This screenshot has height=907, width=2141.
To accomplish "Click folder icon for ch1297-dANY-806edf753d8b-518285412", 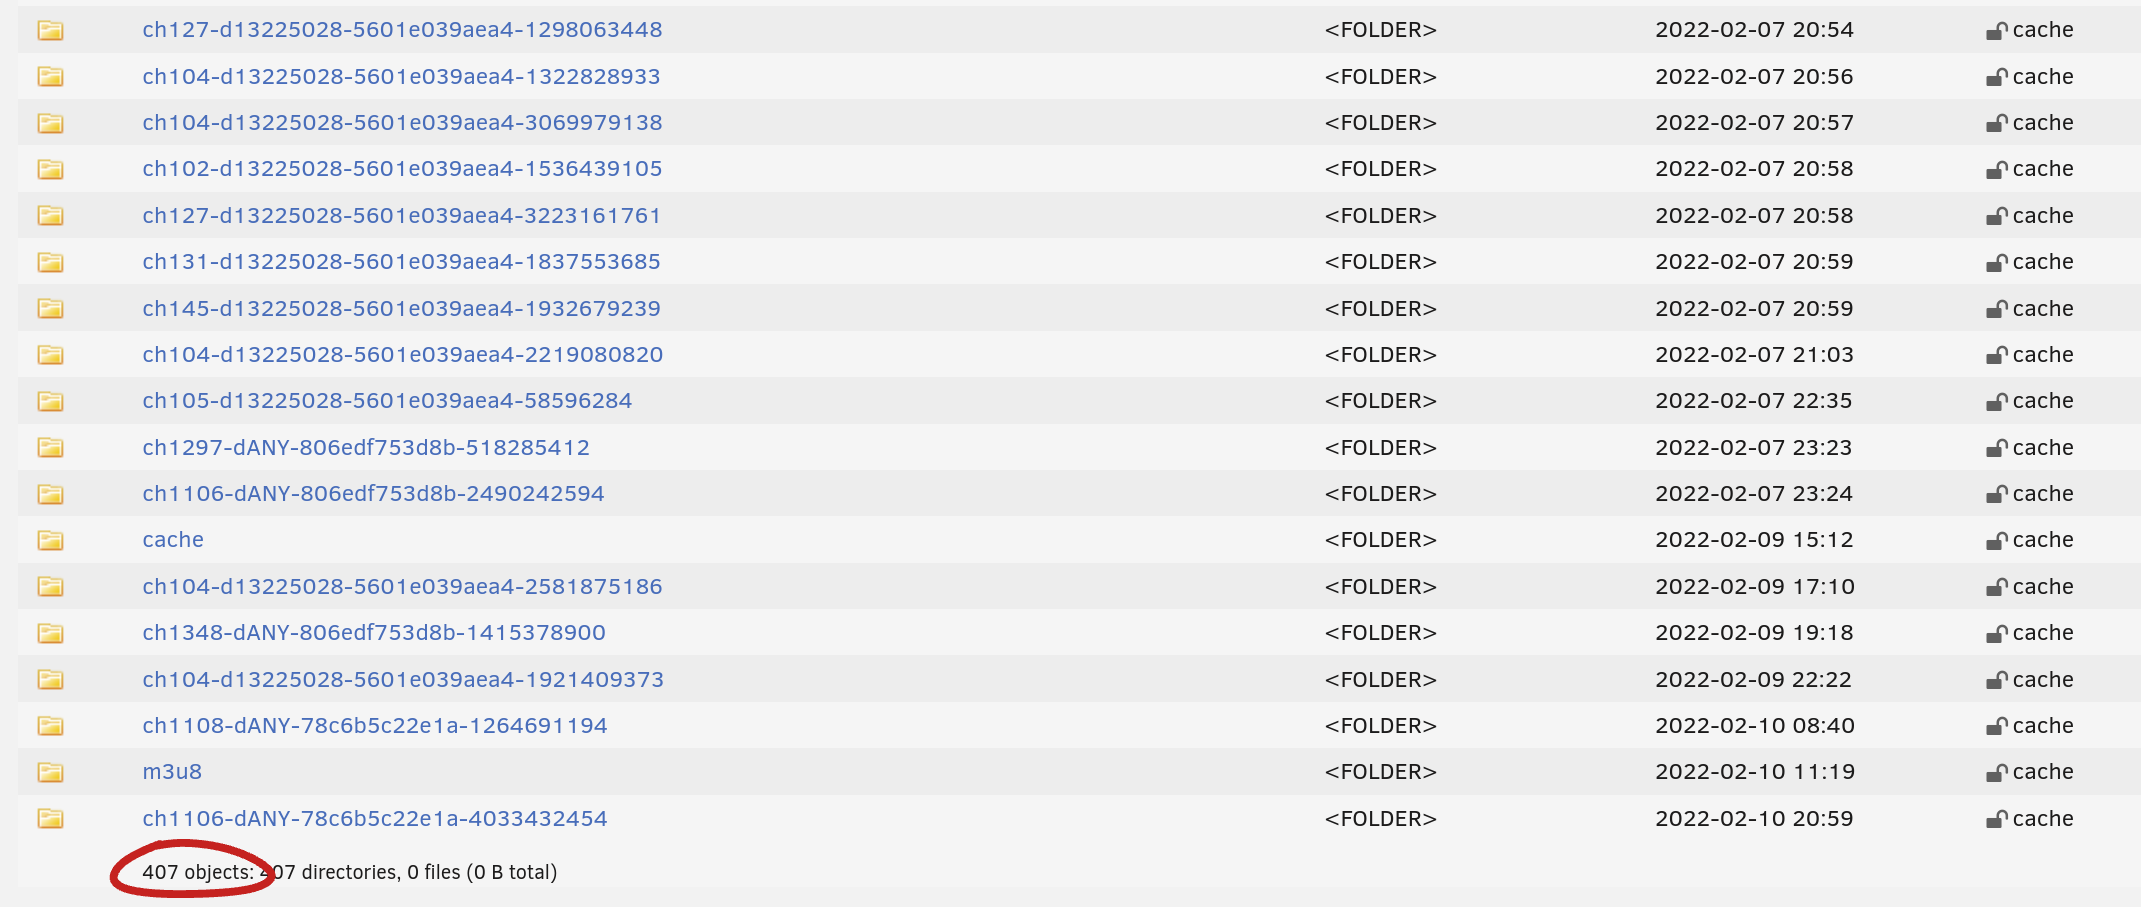I will click(50, 448).
